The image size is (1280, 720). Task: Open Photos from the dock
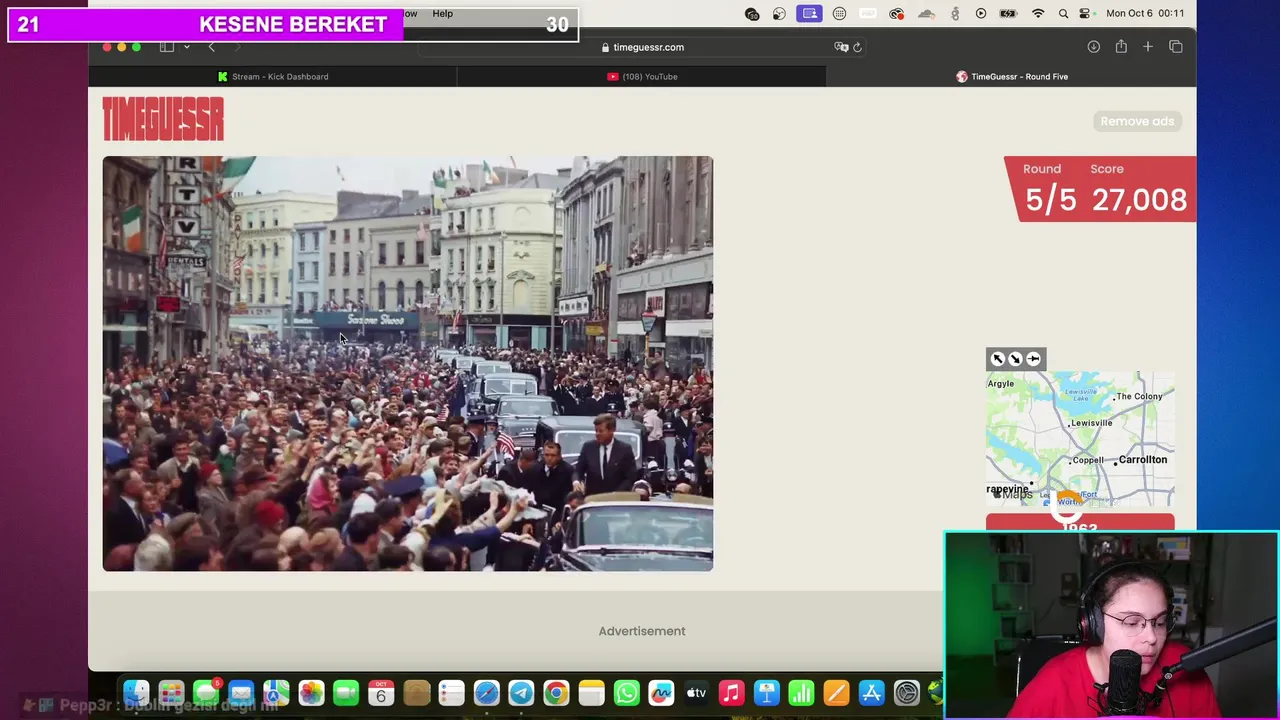tap(311, 693)
